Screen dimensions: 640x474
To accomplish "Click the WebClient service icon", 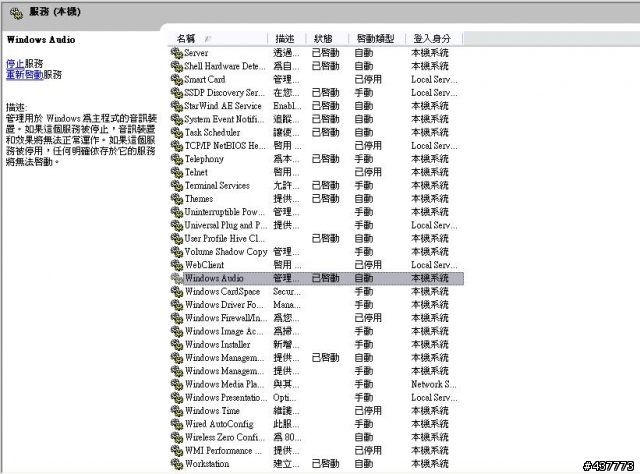I will (x=176, y=265).
